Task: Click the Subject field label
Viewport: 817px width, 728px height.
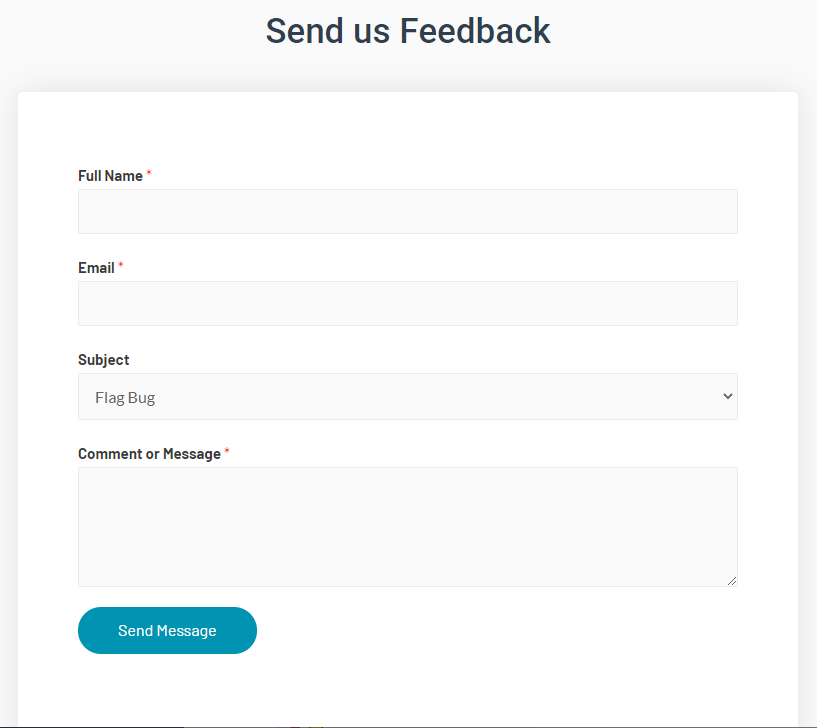Action: [103, 360]
